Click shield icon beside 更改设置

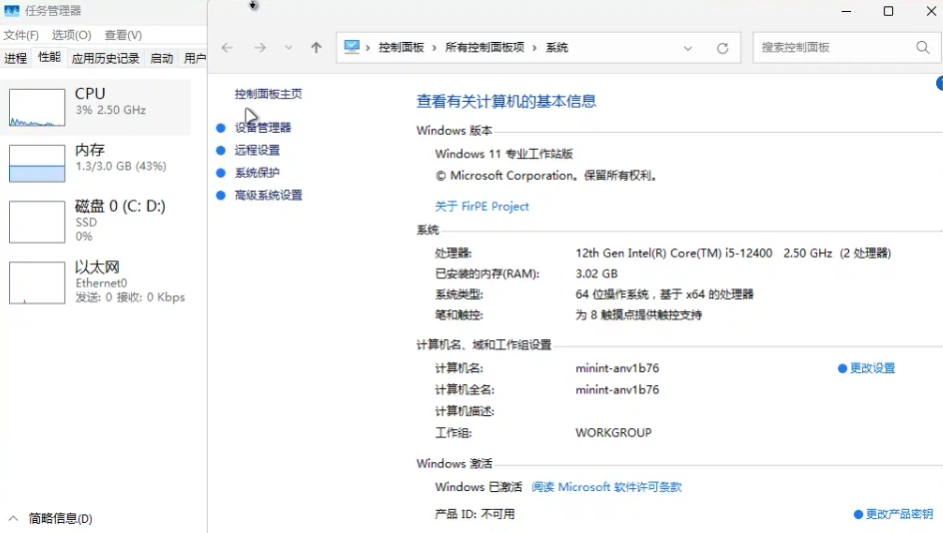point(842,368)
